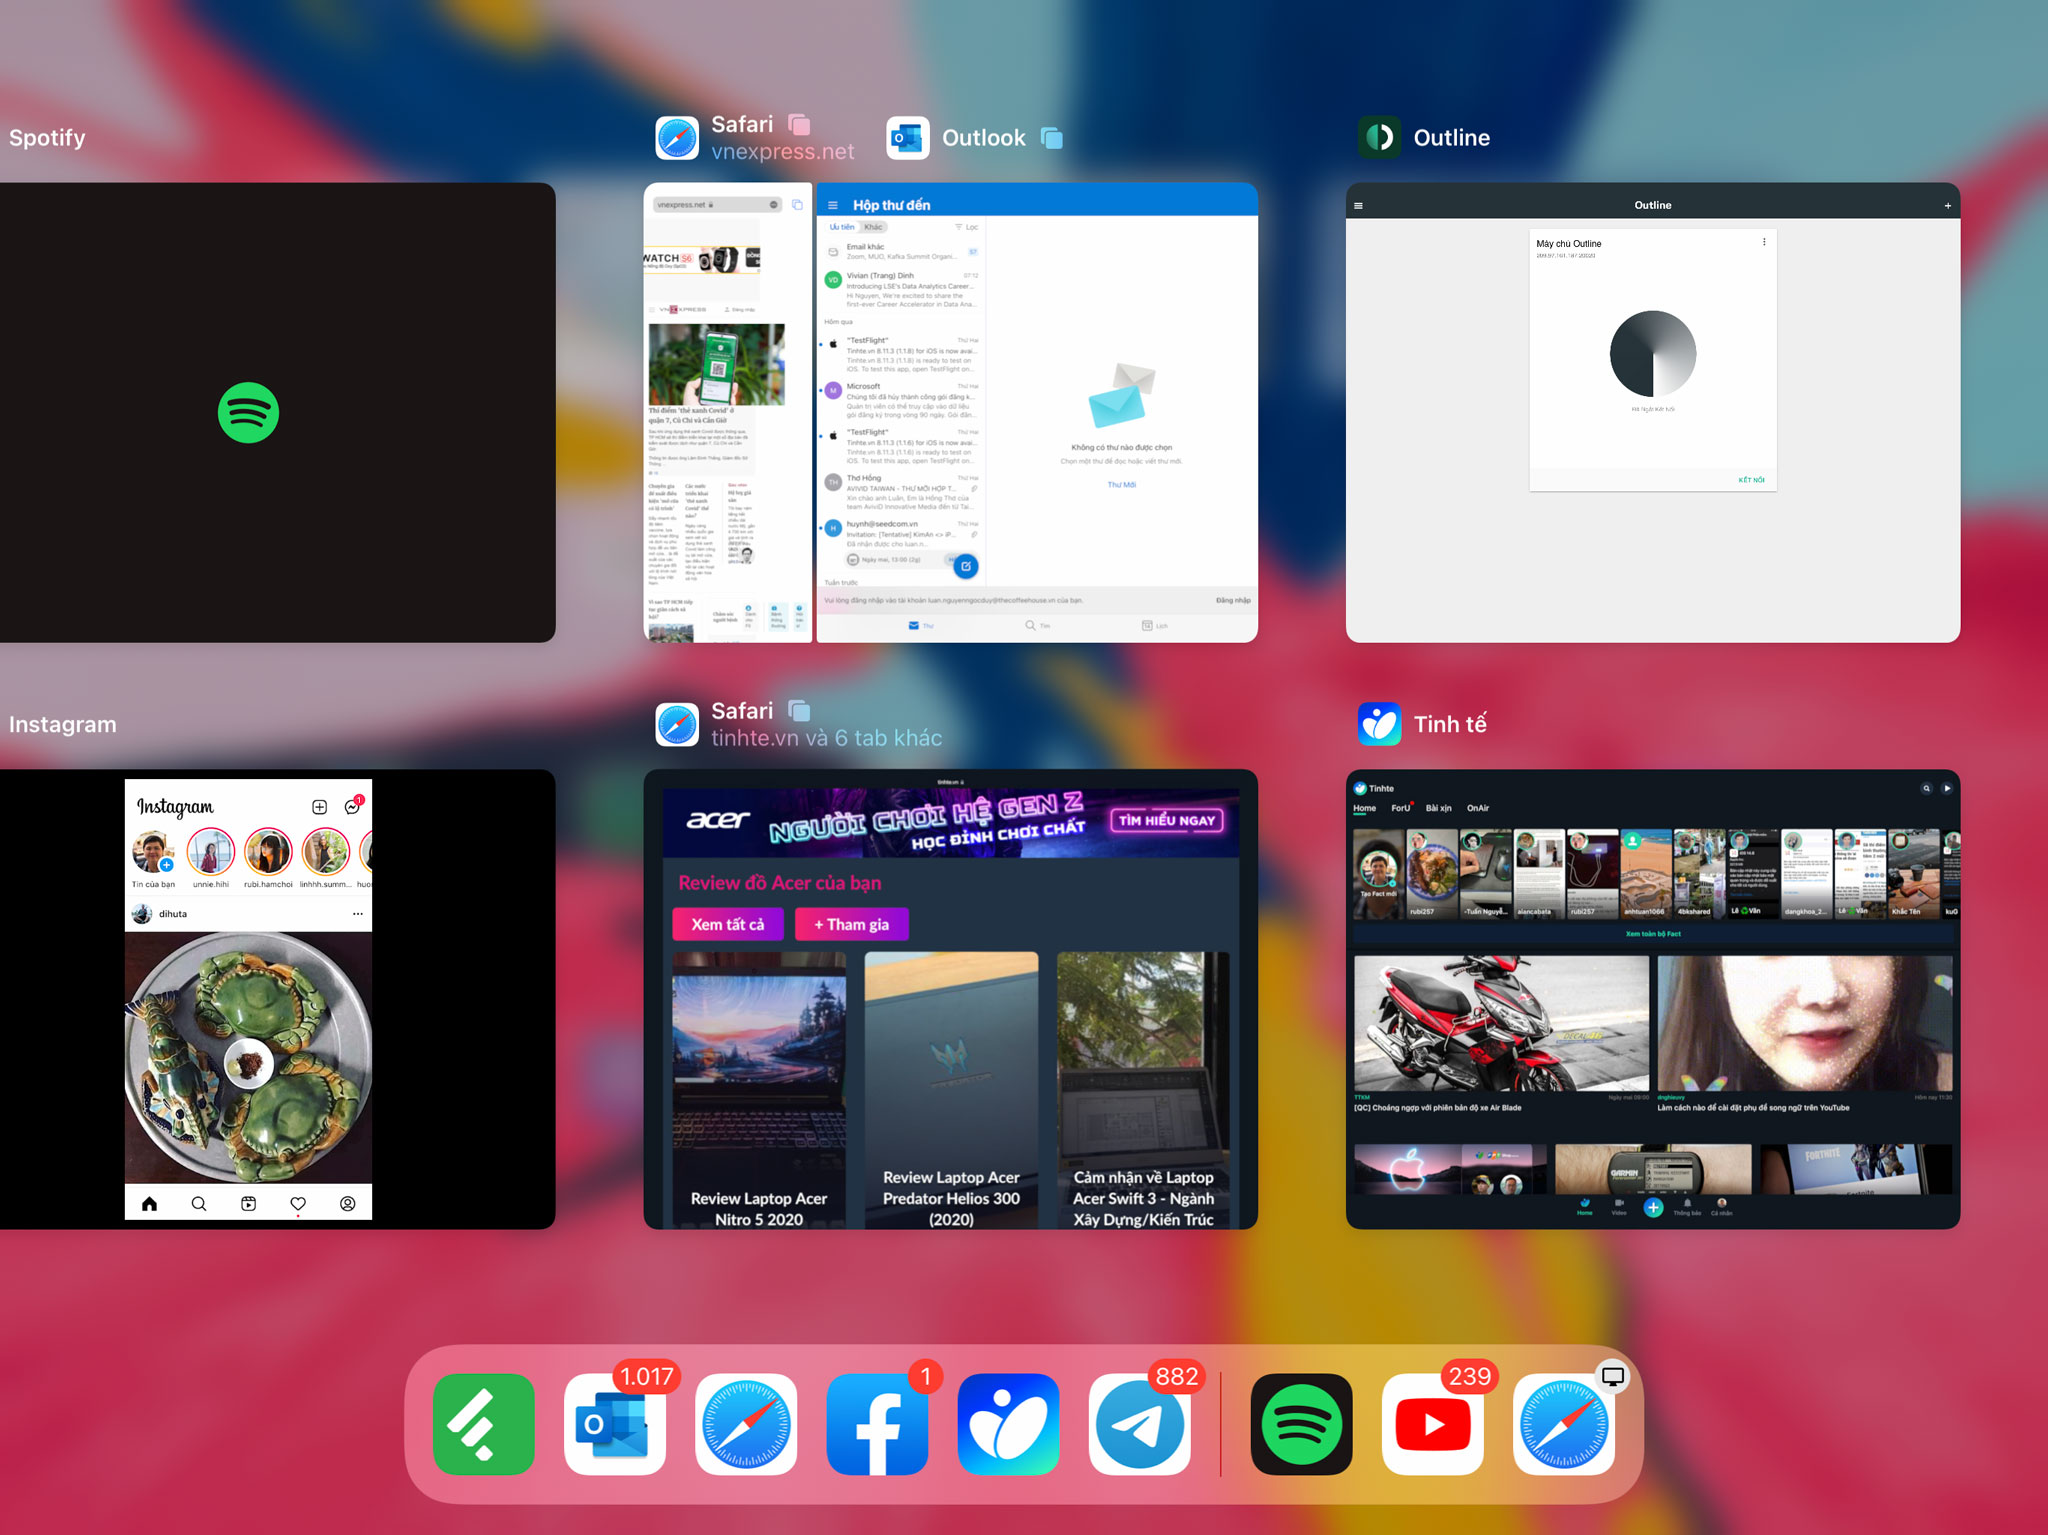Show multiple windows for Outlook
Viewport: 2048px width, 1535px height.
(x=1052, y=138)
